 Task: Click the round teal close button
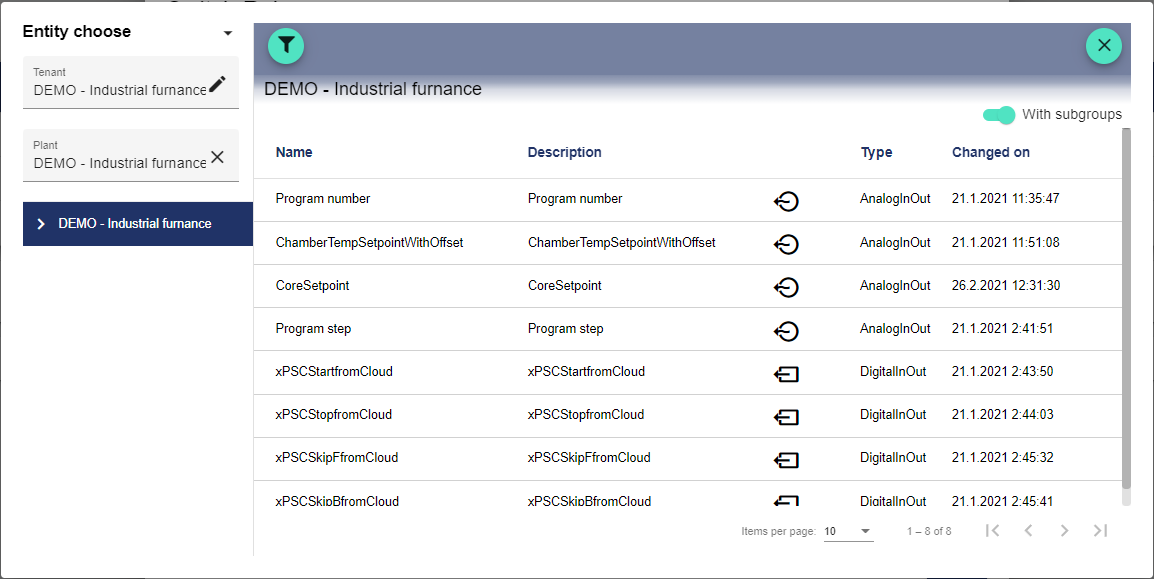(1104, 45)
